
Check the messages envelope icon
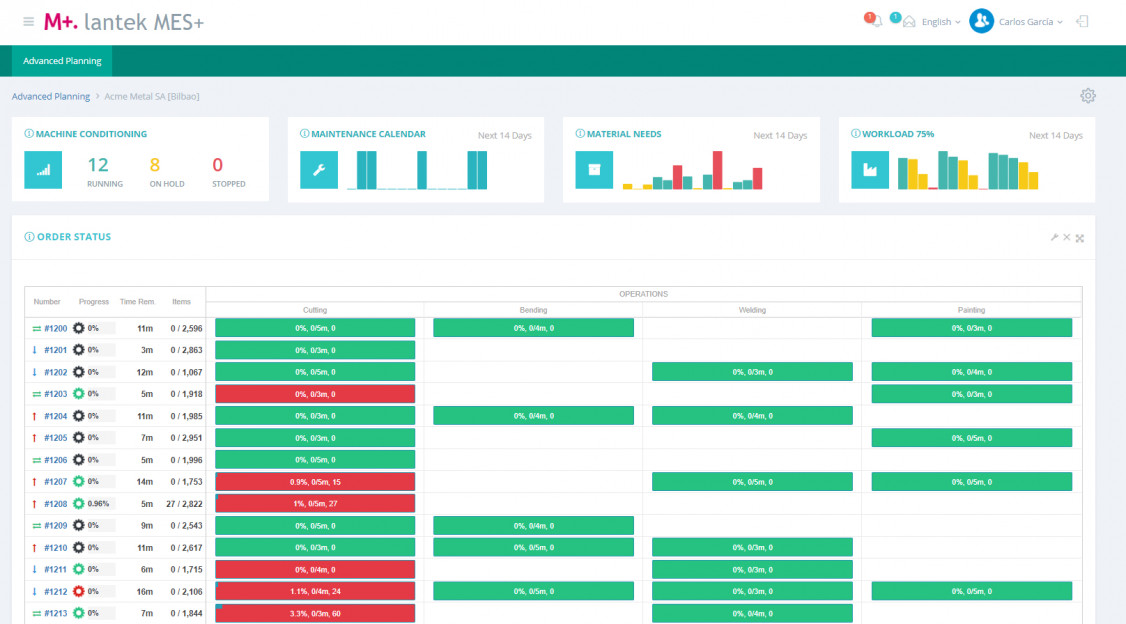pos(908,22)
